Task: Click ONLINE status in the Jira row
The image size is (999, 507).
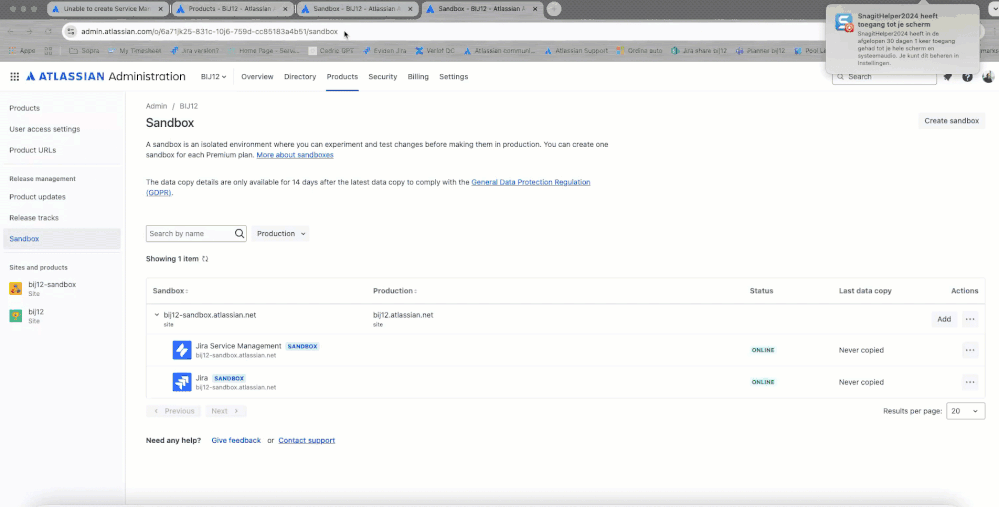Action: [763, 382]
